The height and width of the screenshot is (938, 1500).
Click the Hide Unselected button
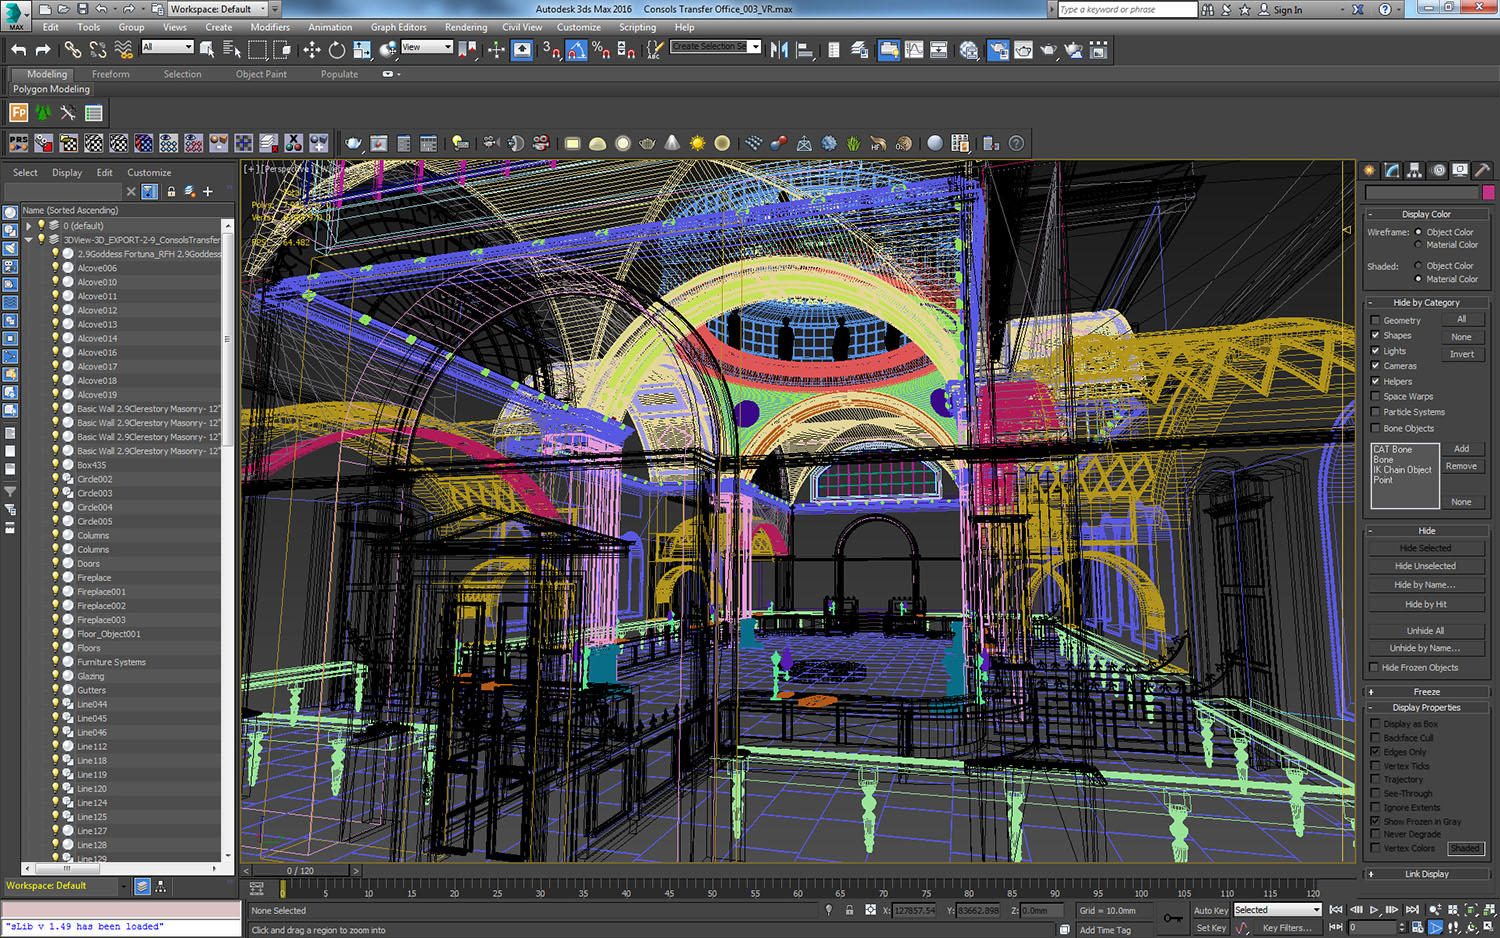pyautogui.click(x=1426, y=566)
